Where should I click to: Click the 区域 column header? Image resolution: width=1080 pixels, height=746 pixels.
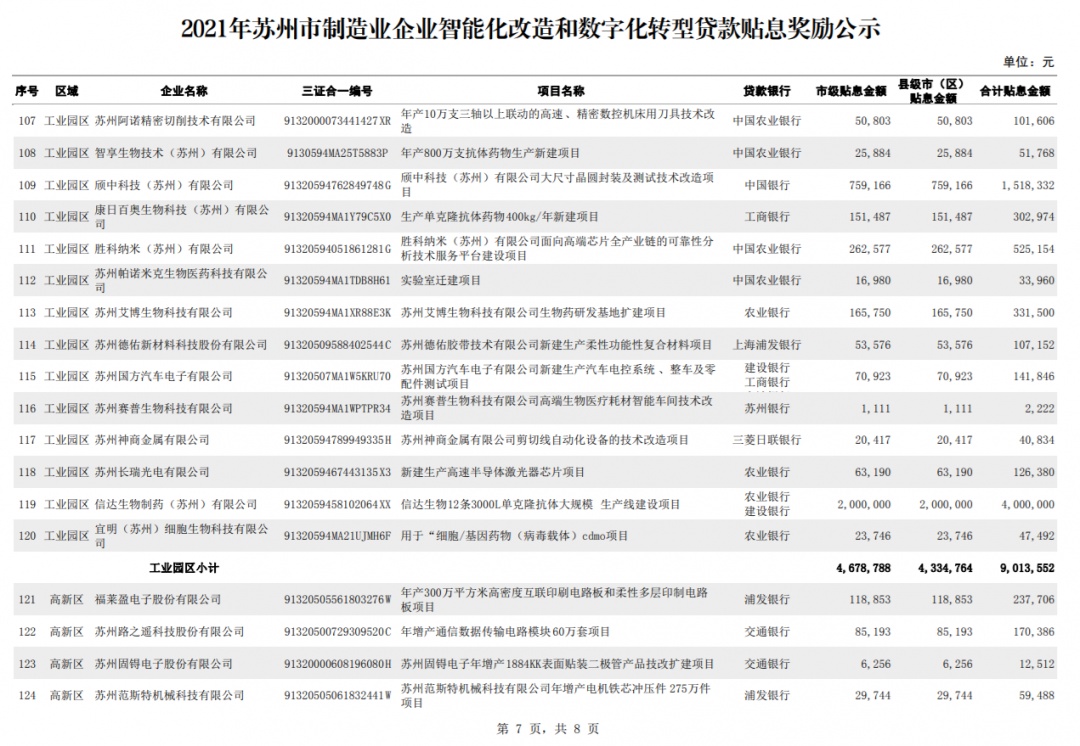pyautogui.click(x=67, y=91)
